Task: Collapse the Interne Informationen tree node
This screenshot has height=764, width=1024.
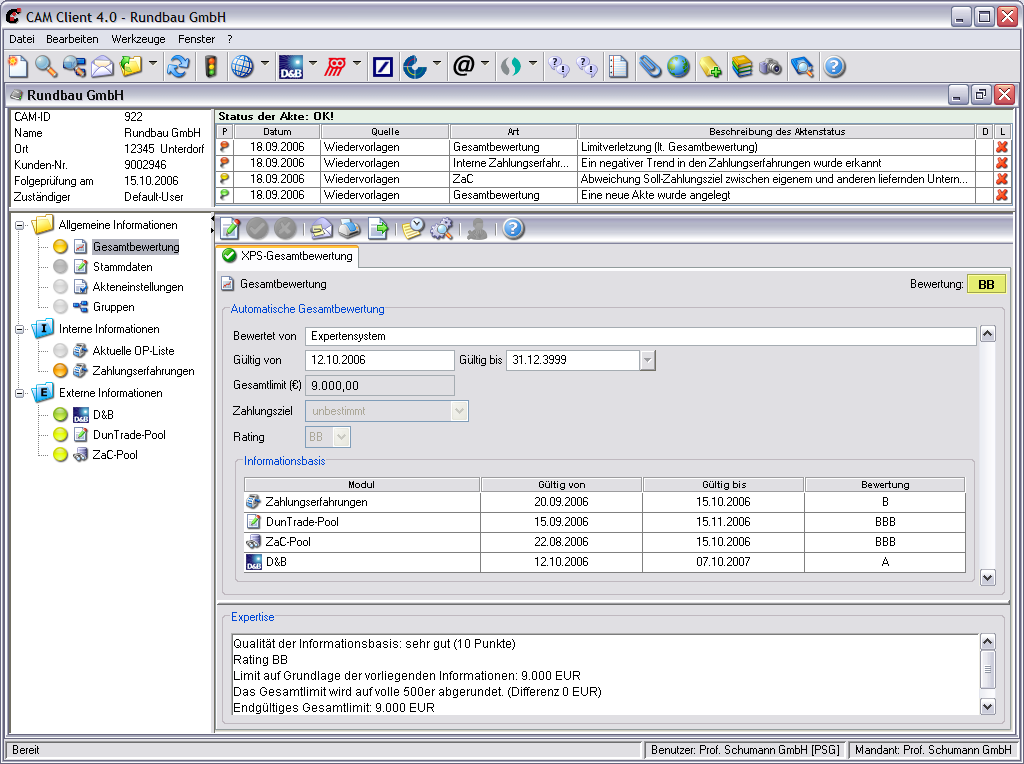Action: 20,329
